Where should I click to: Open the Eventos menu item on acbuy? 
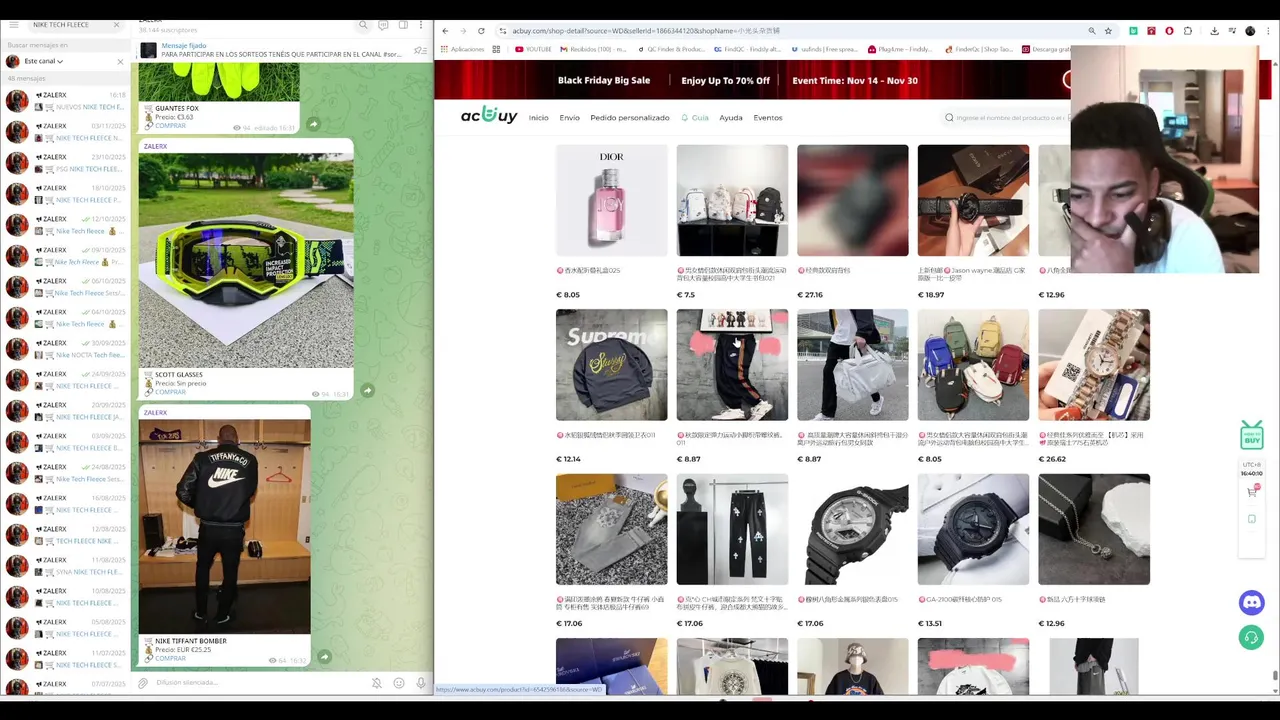point(768,118)
